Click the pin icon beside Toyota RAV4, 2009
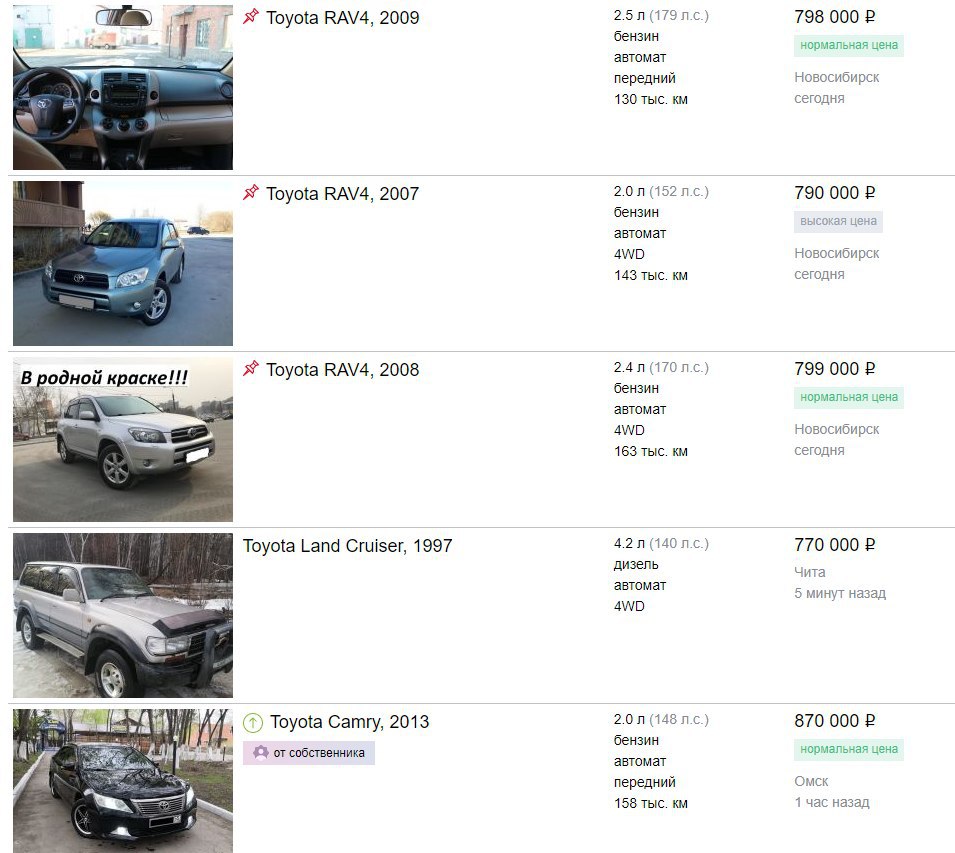This screenshot has height=853, width=955. pos(251,16)
